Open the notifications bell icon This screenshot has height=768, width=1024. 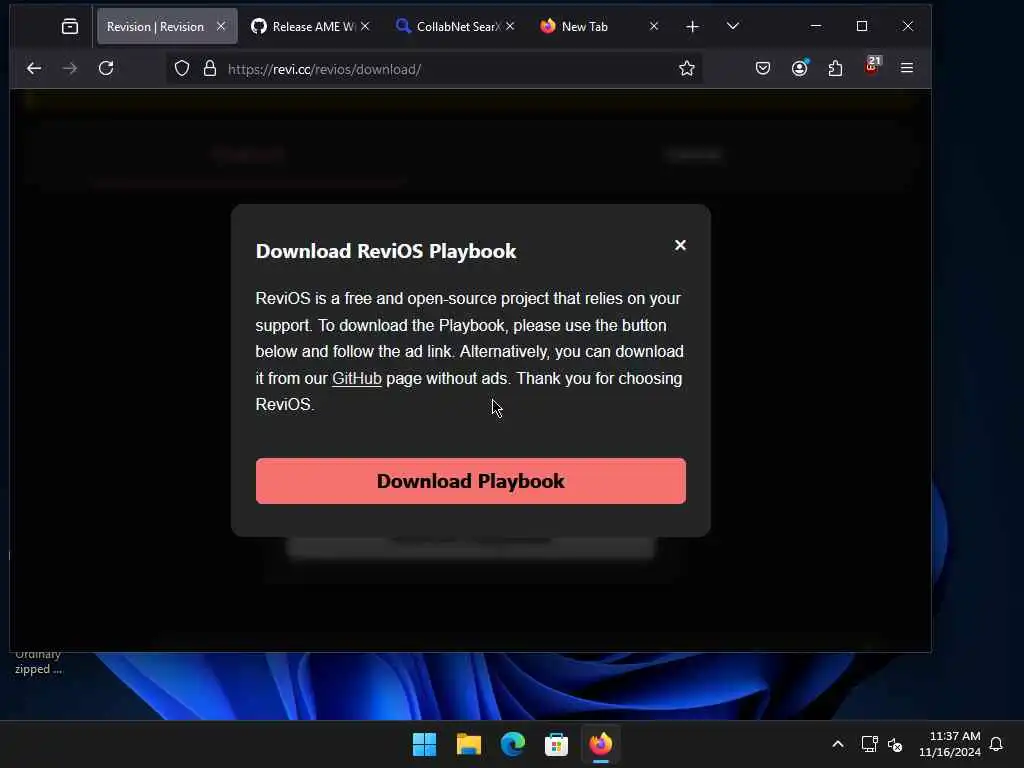[x=996, y=744]
